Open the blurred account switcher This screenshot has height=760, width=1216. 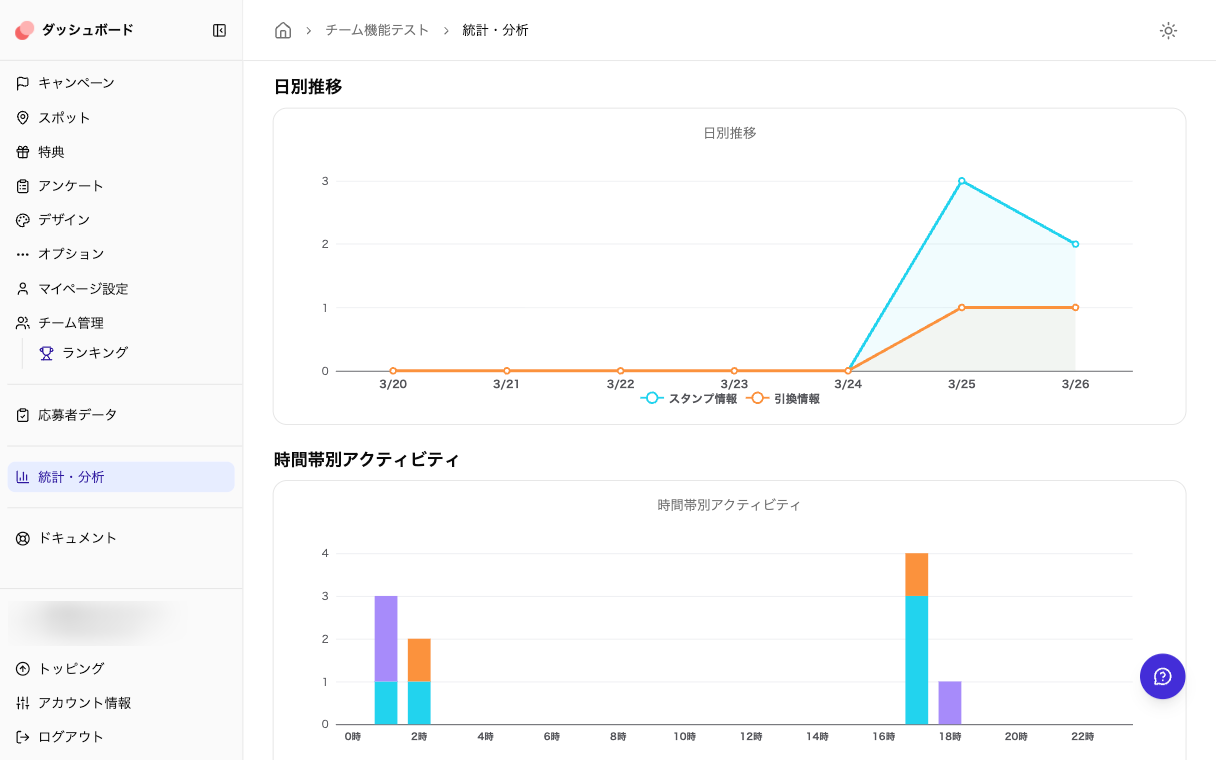96,620
